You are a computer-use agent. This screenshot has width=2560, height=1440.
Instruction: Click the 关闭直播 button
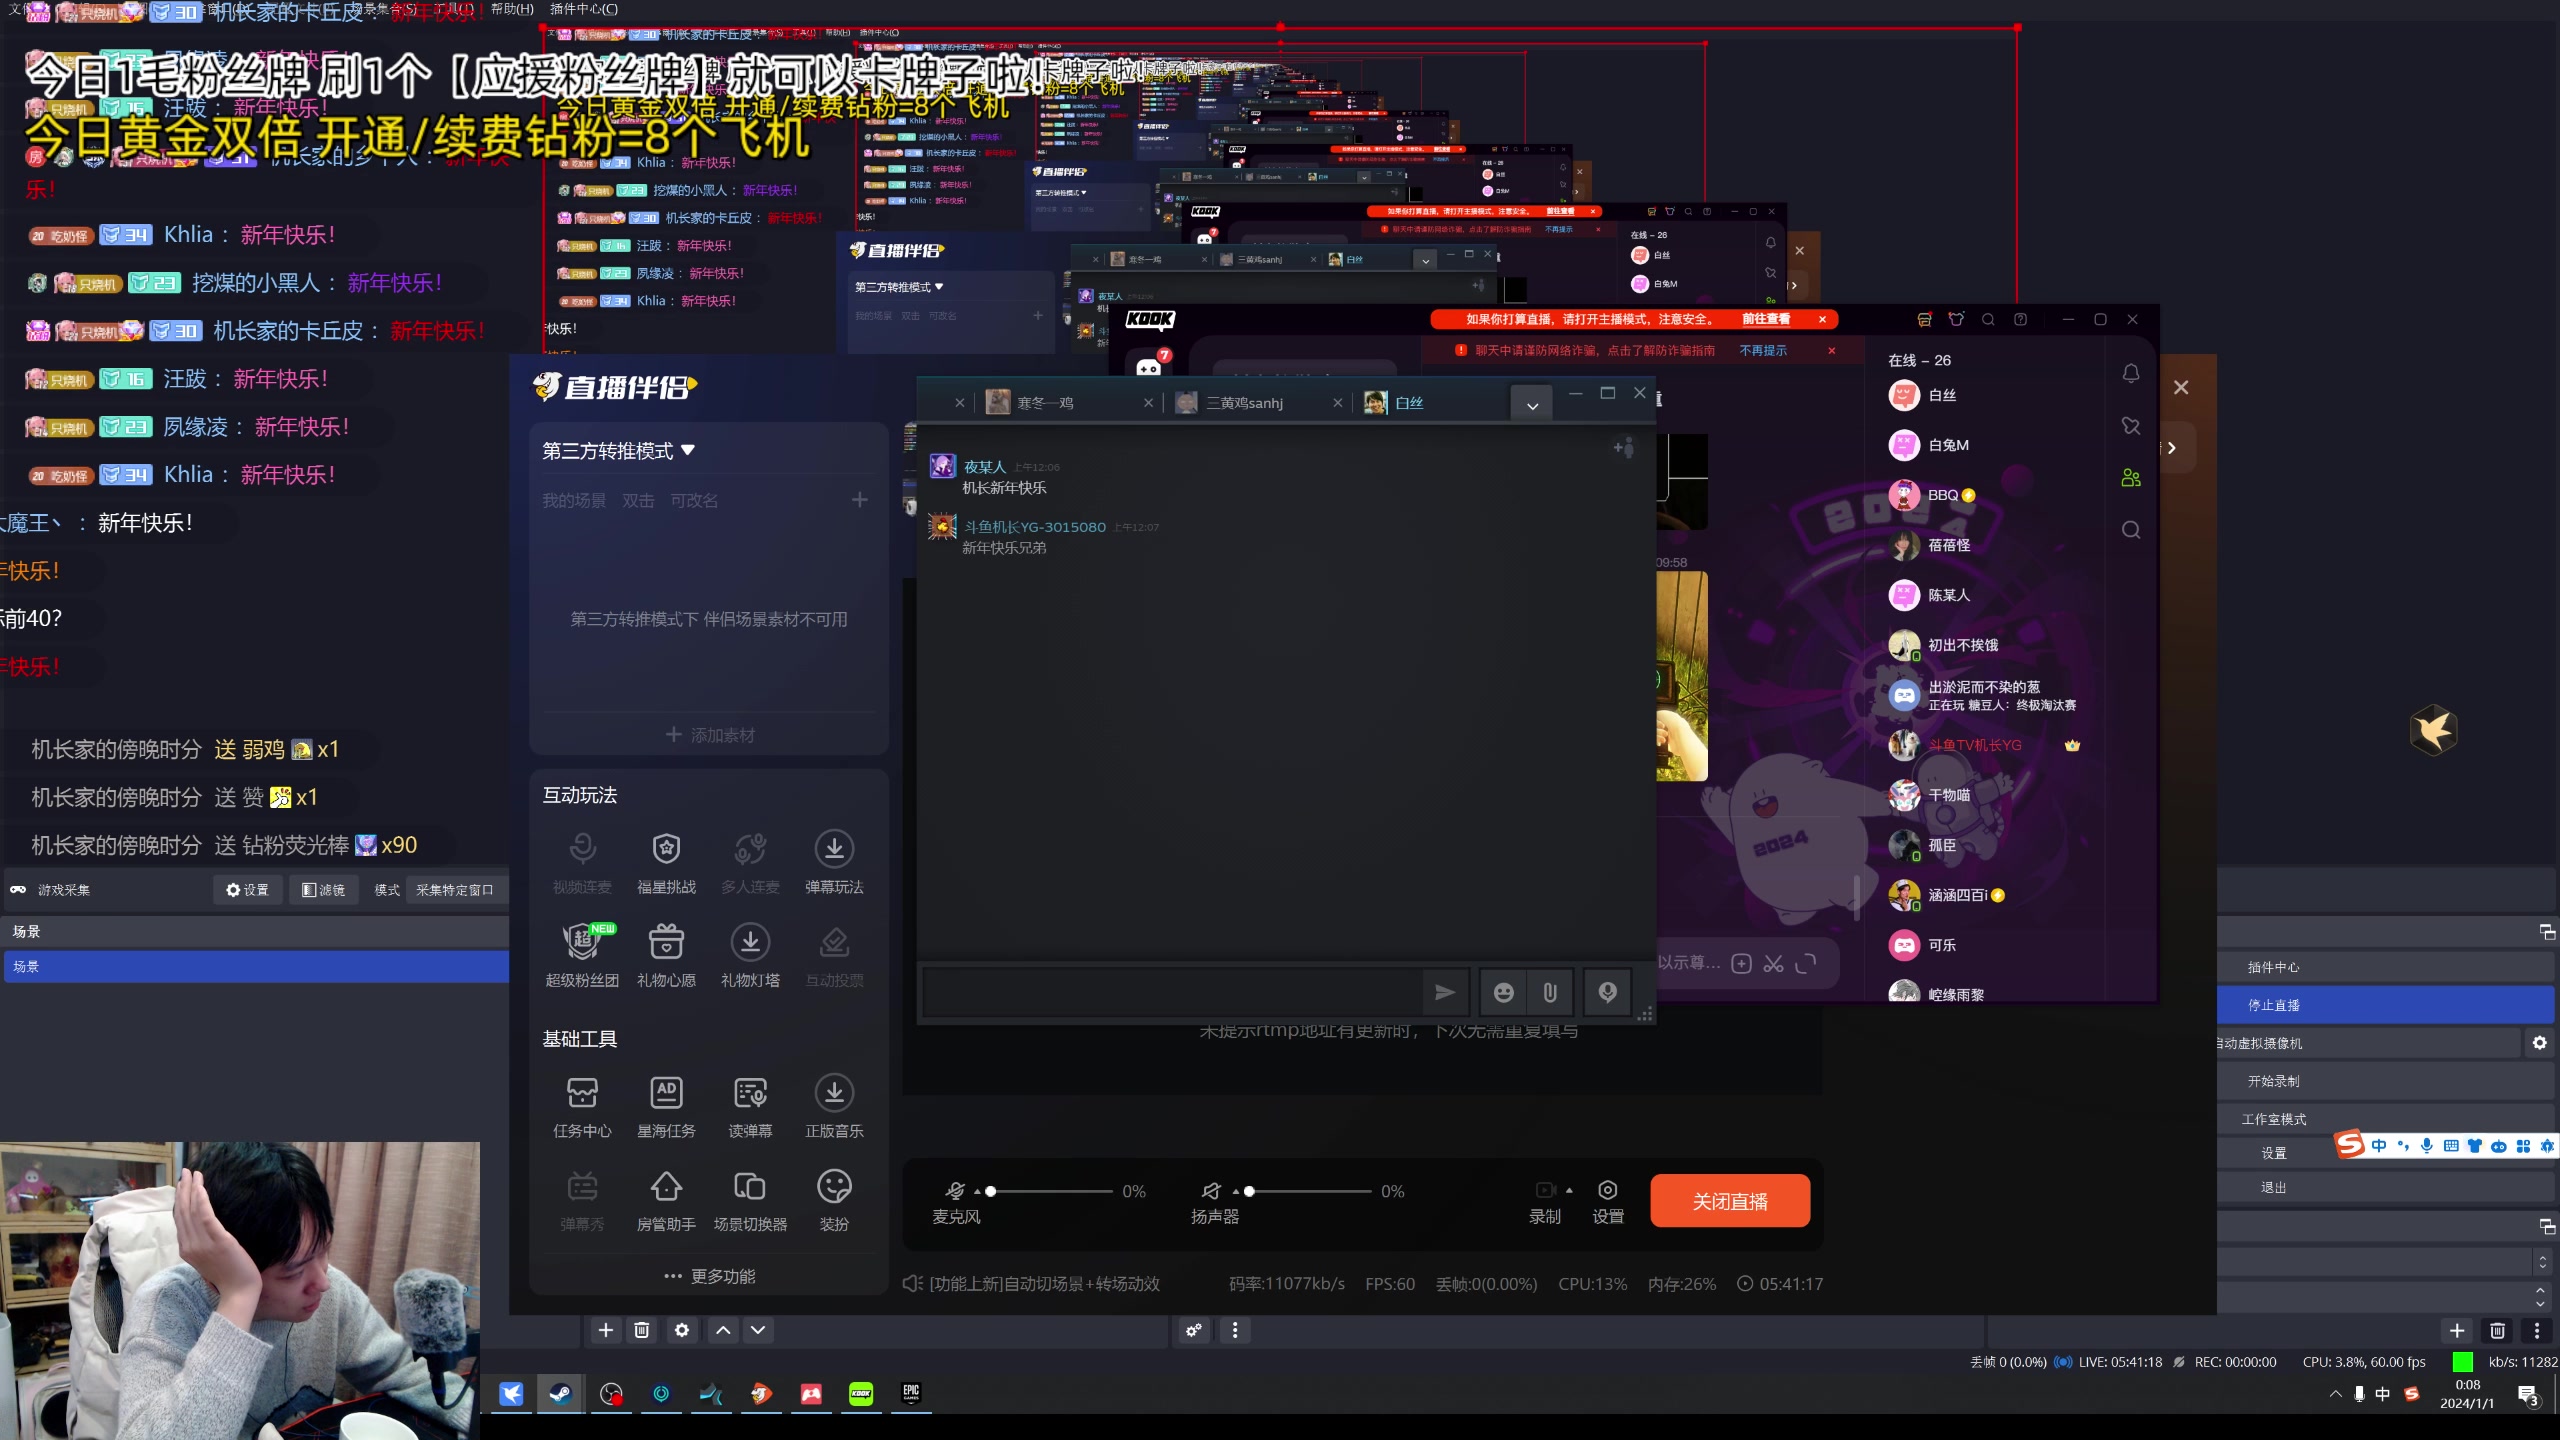pyautogui.click(x=1730, y=1201)
